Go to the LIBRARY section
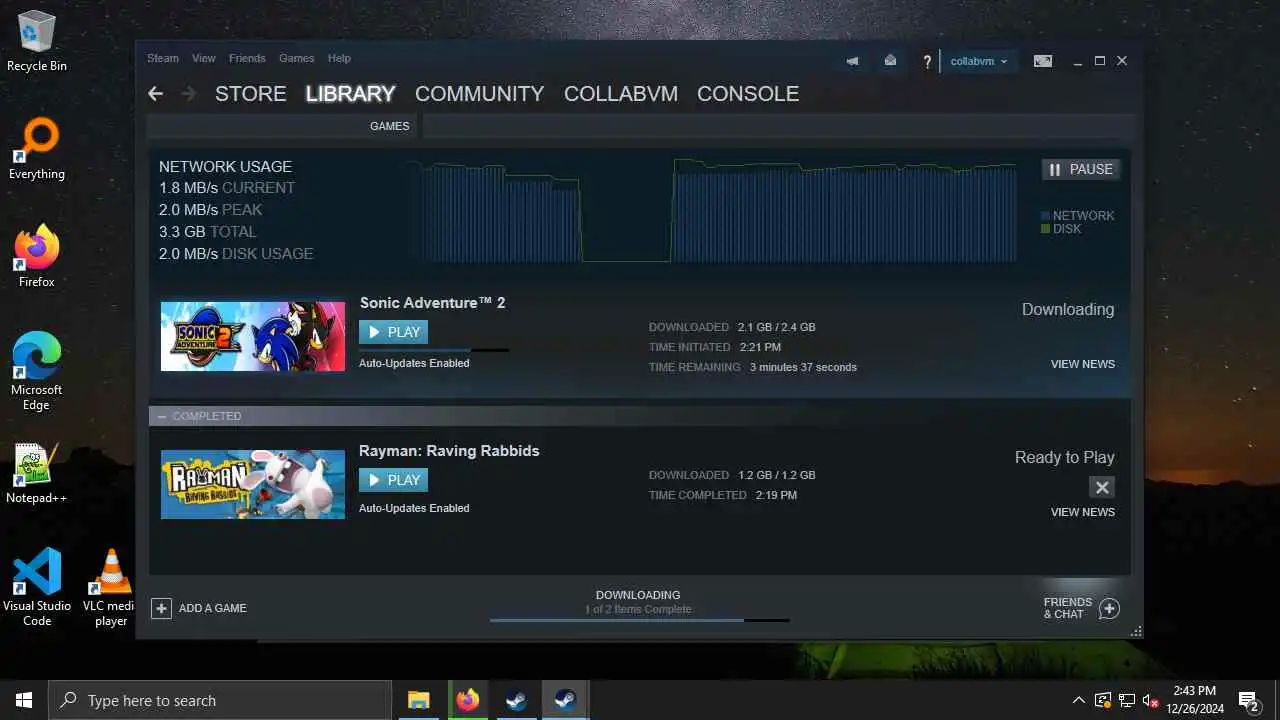 pyautogui.click(x=350, y=94)
